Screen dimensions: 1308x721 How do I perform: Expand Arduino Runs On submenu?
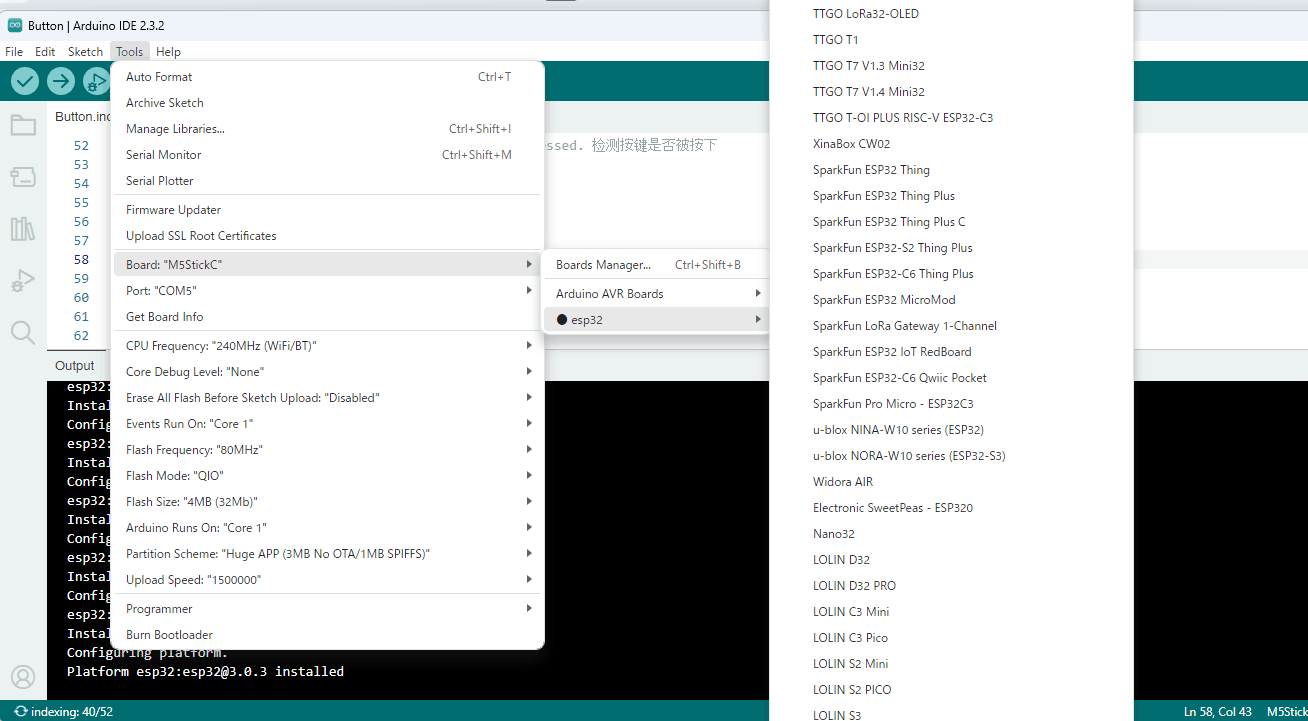327,528
